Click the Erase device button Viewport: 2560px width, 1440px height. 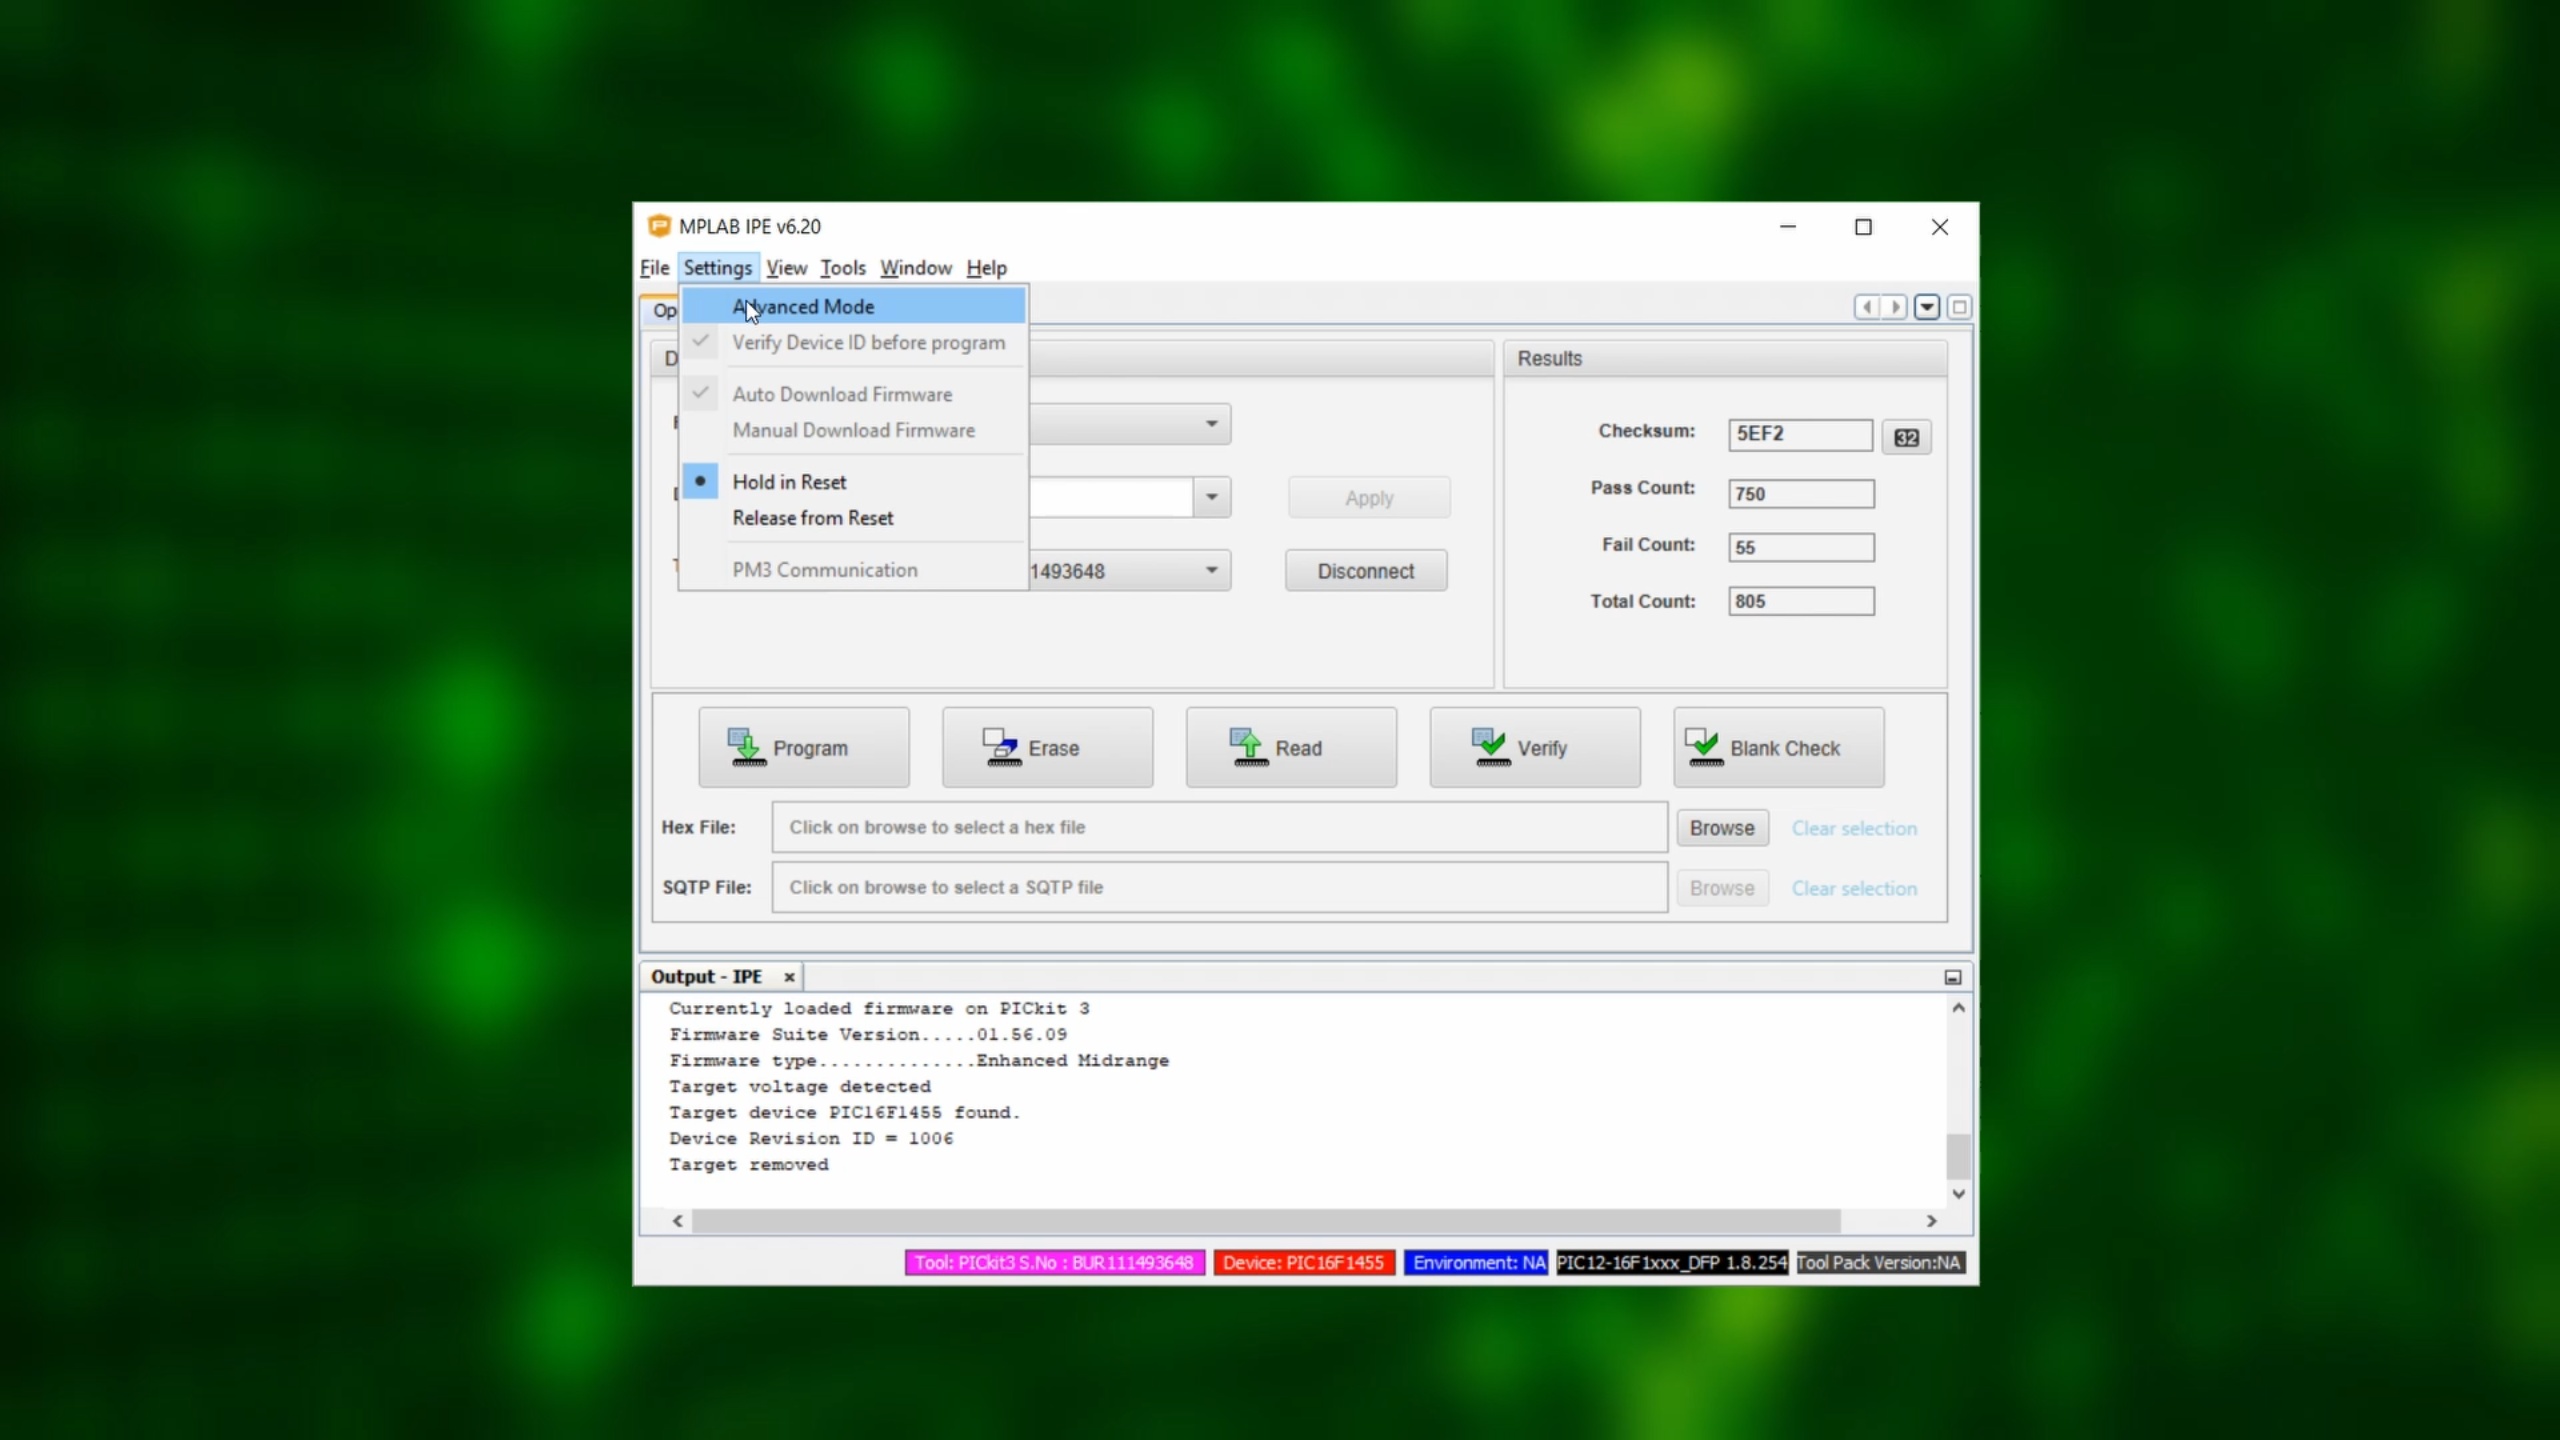click(x=1047, y=747)
